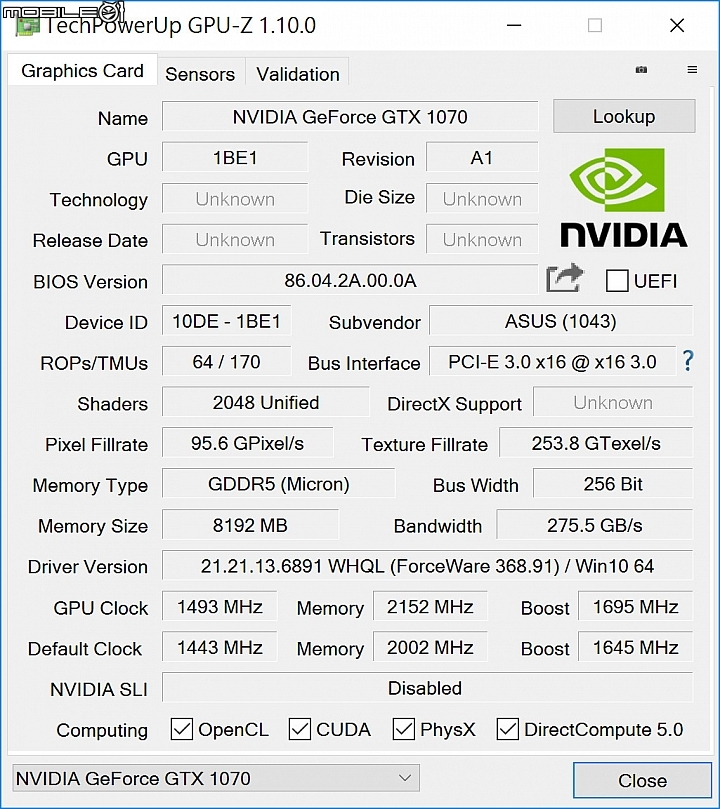720x809 pixels.
Task: Click the Driver Version field
Action: click(427, 566)
